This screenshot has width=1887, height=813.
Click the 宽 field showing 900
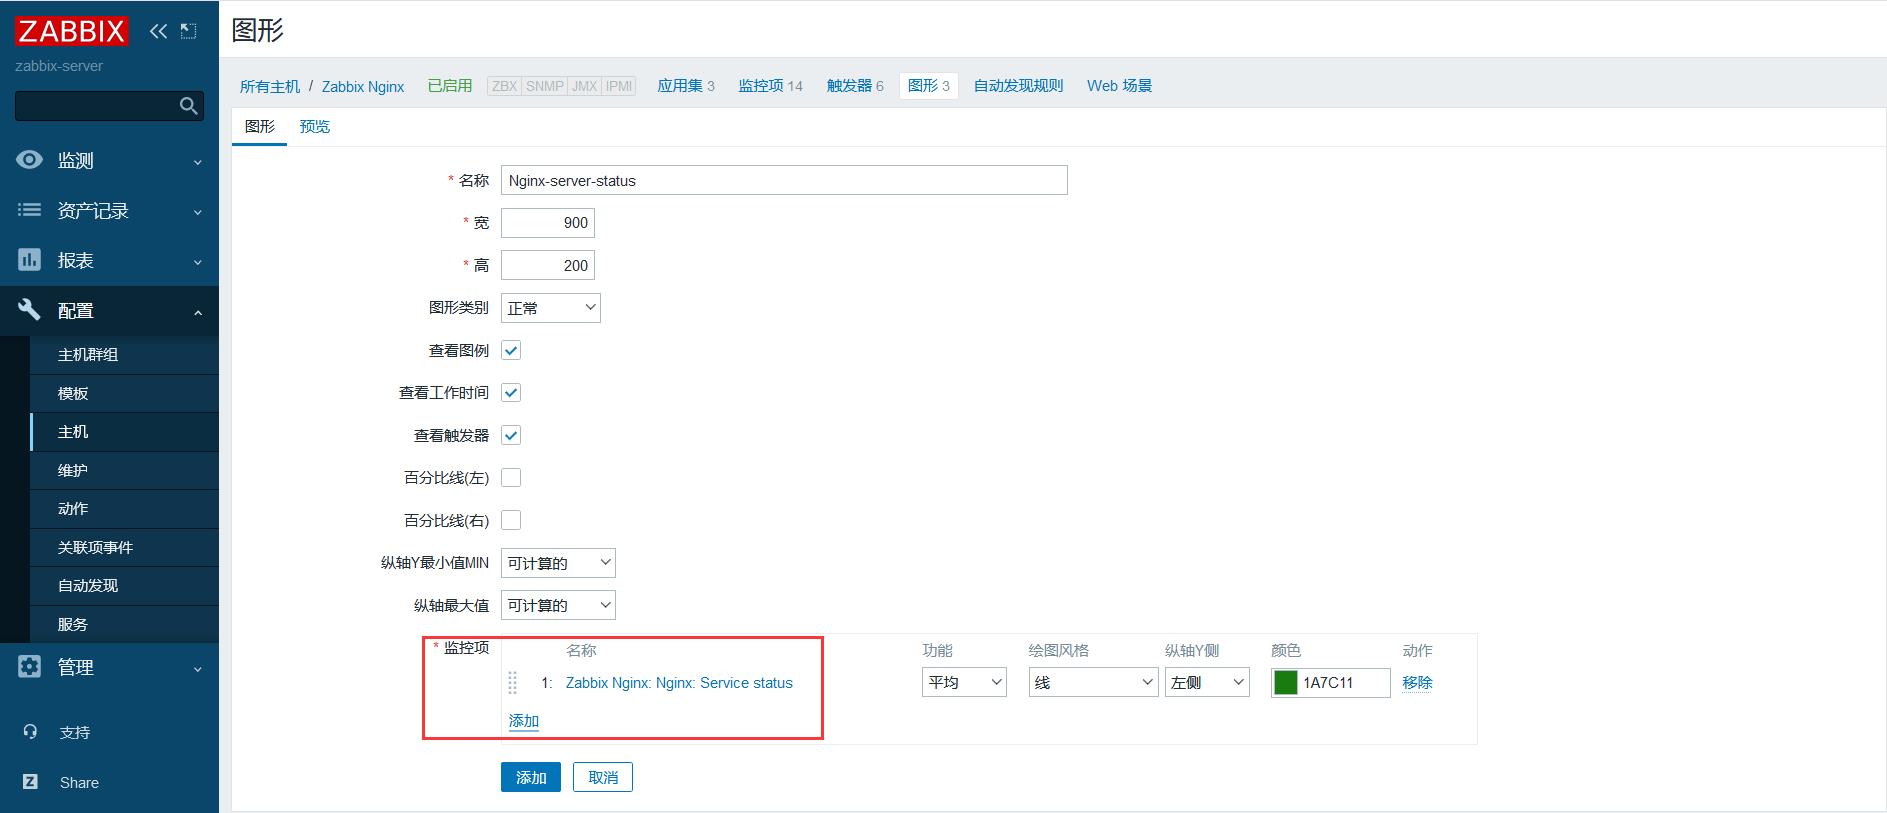(548, 223)
